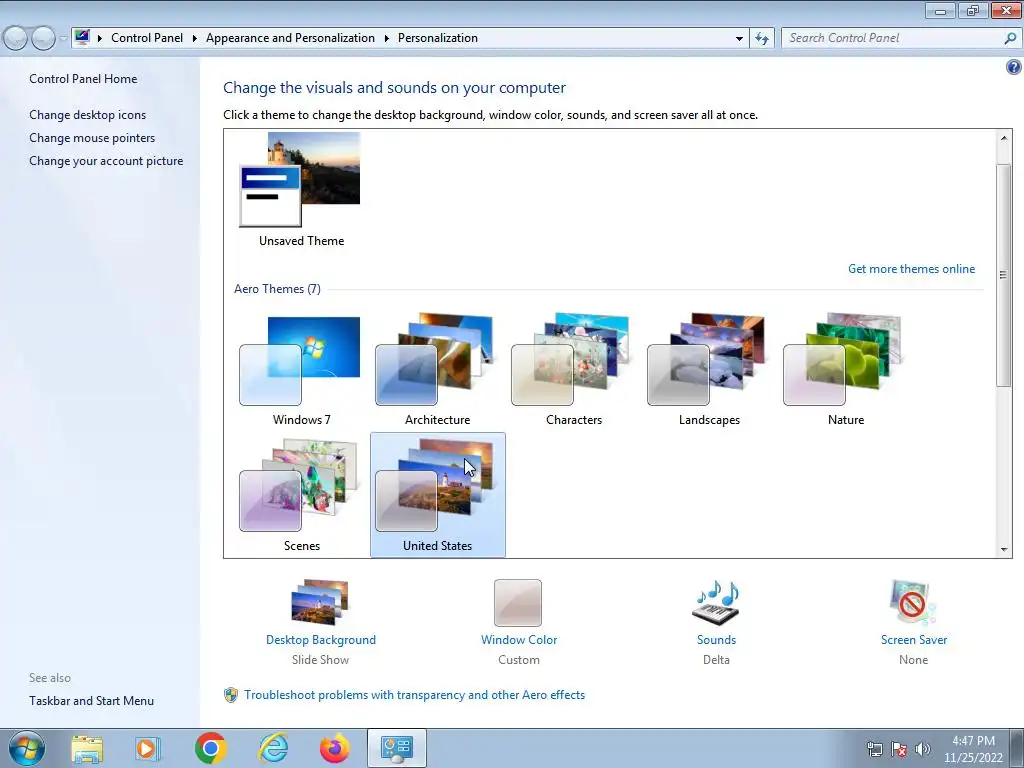Open Taskbar and Start Menu settings

[91, 701]
